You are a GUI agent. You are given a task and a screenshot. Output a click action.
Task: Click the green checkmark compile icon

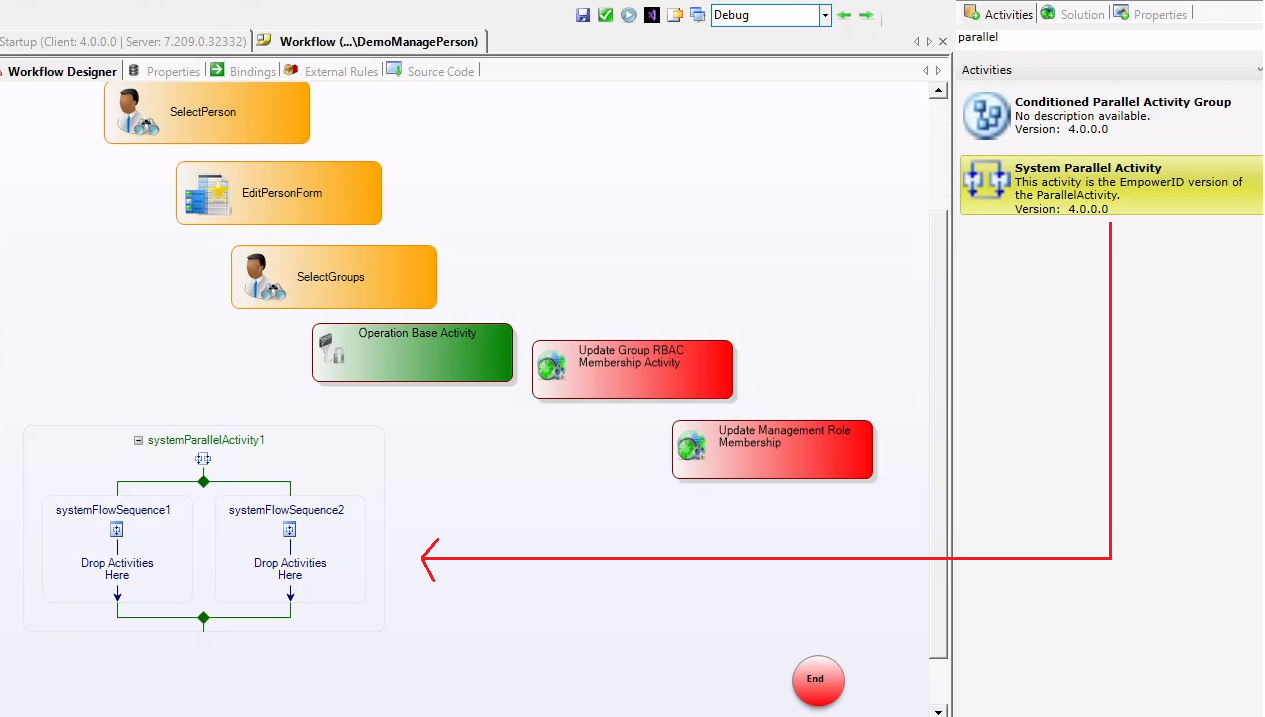click(x=606, y=15)
